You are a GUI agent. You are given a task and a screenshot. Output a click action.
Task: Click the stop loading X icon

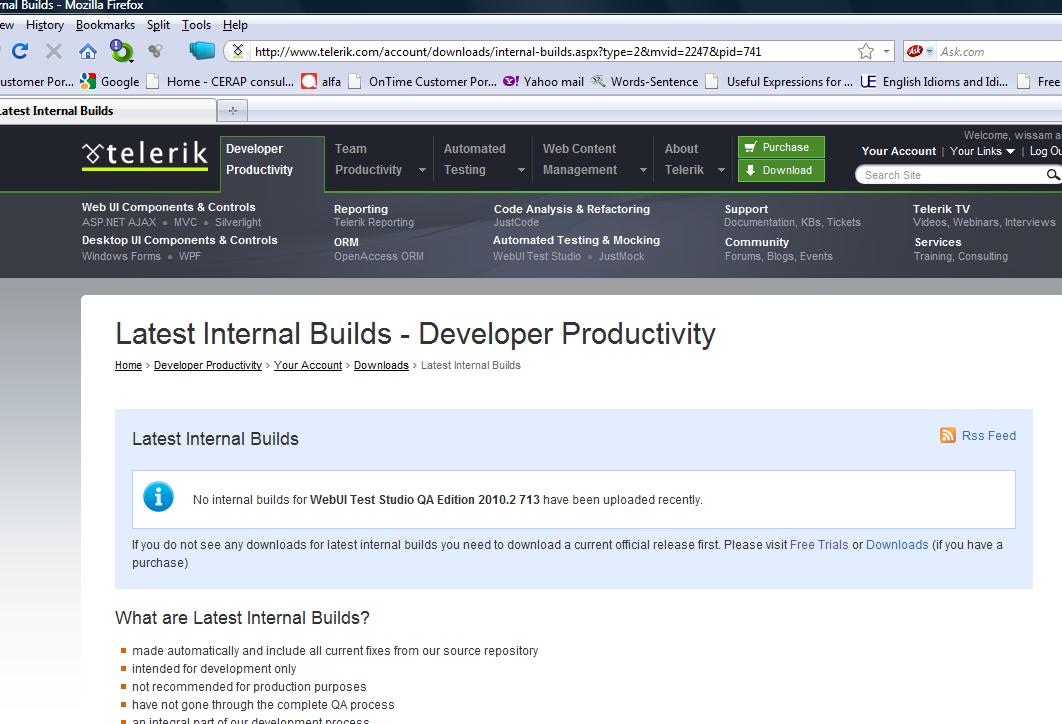point(54,51)
